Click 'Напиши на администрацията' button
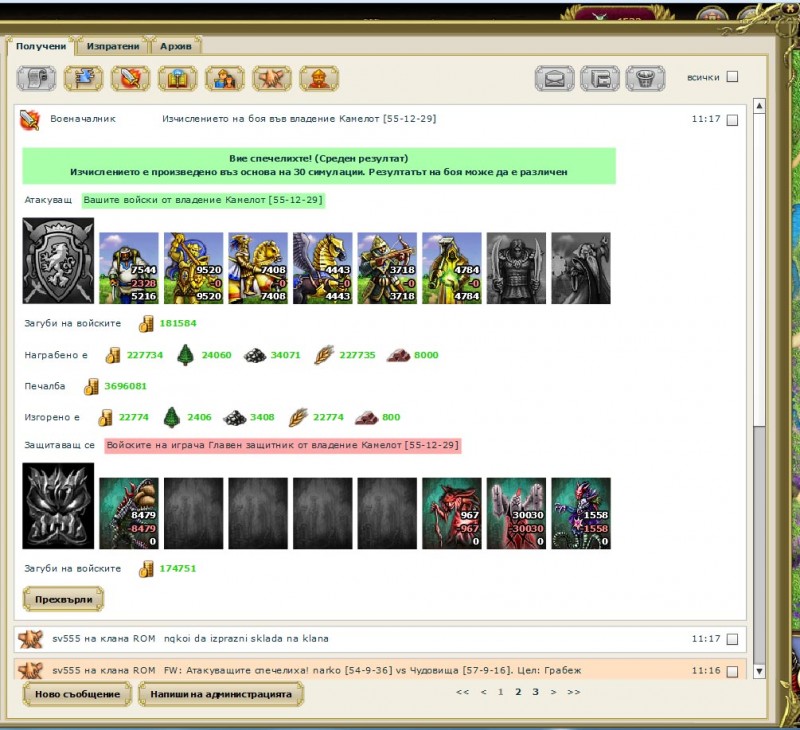 [x=221, y=694]
